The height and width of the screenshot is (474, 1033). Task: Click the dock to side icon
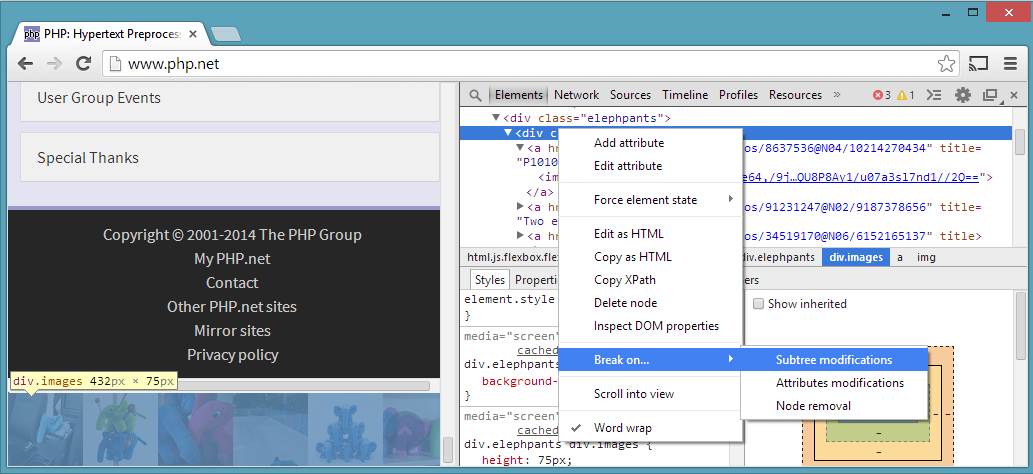[x=990, y=95]
